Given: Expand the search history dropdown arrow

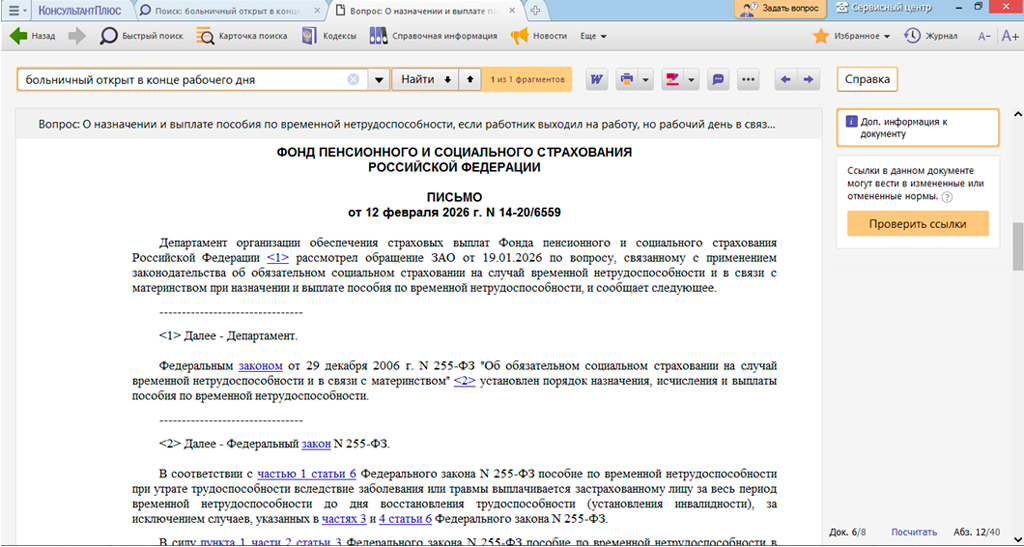Looking at the screenshot, I should [379, 80].
